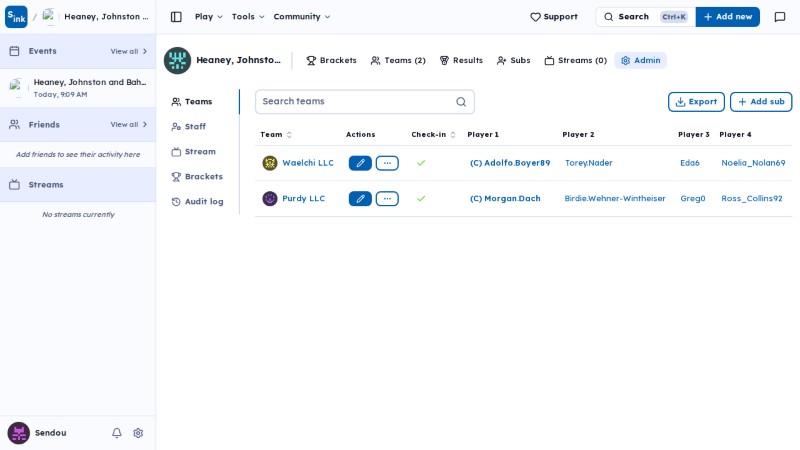Open the Subs tab
The image size is (800, 450).
point(513,60)
